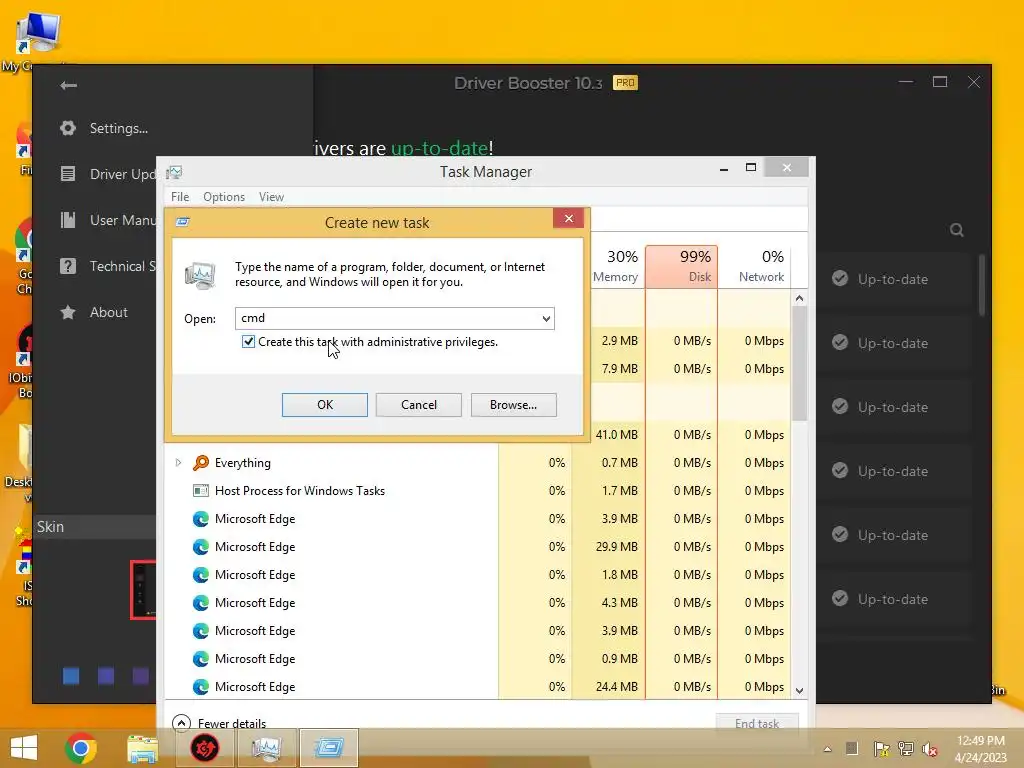Click OK in Create new task
The width and height of the screenshot is (1024, 768).
click(x=325, y=405)
